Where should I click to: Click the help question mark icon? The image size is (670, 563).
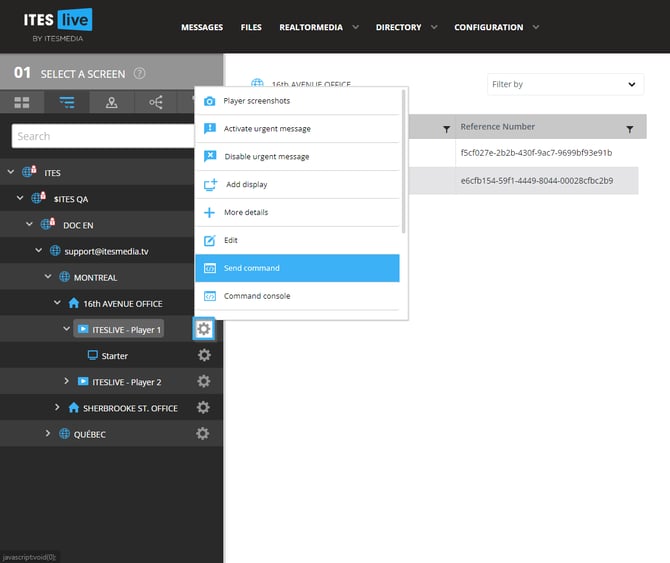click(140, 73)
